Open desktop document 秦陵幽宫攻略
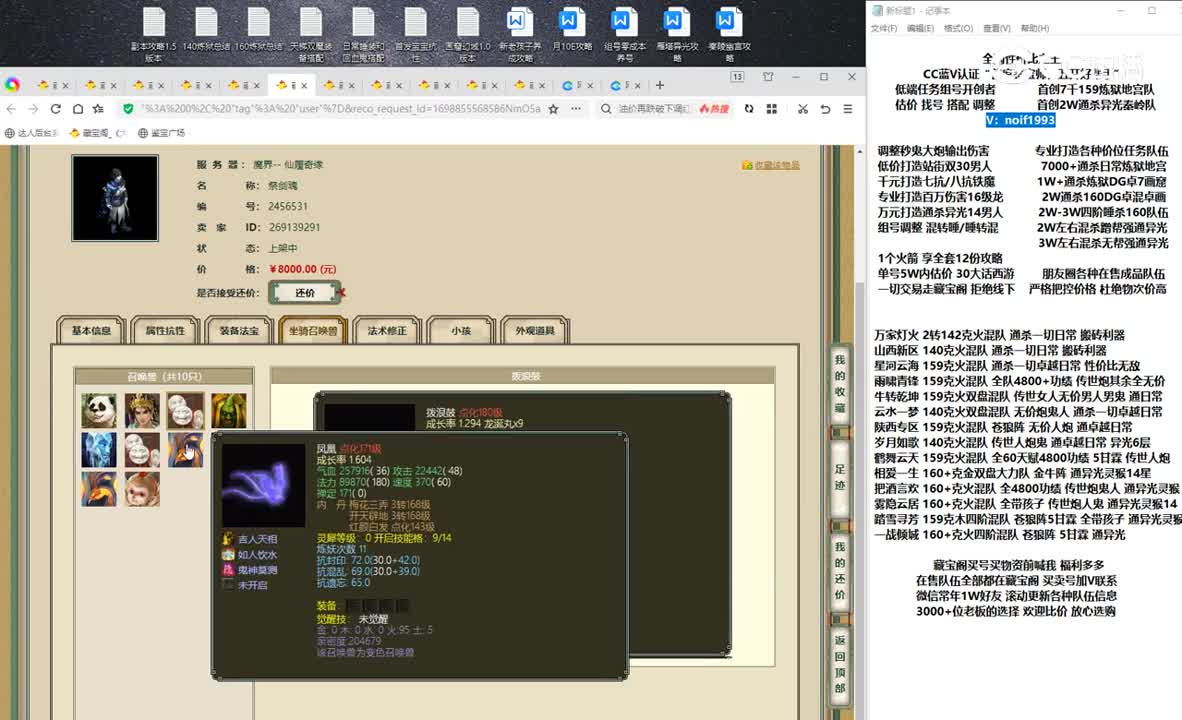The height and width of the screenshot is (720, 1182). coord(729,35)
